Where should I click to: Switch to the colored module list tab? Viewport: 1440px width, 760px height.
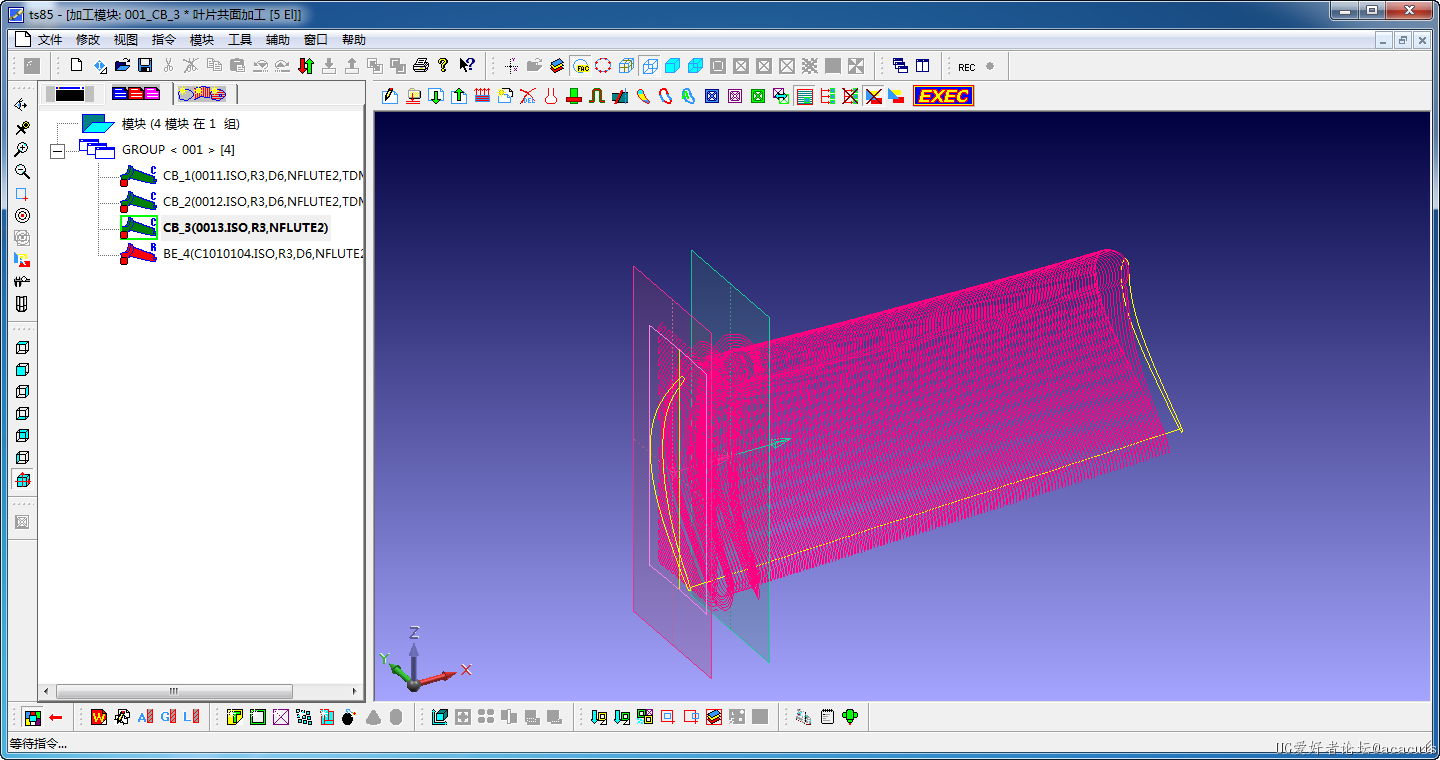136,94
